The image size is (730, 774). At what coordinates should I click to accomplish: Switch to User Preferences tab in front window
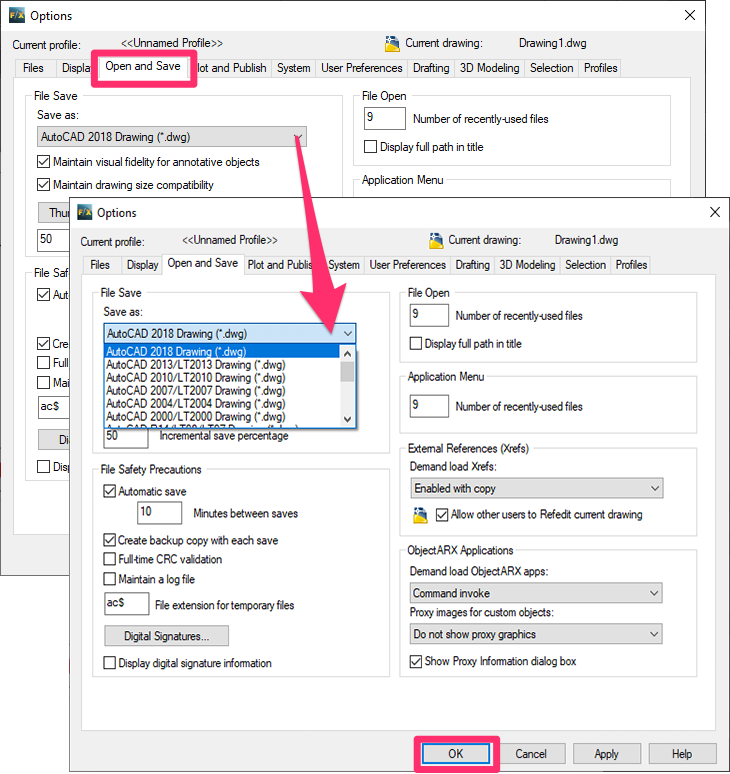pos(408,265)
